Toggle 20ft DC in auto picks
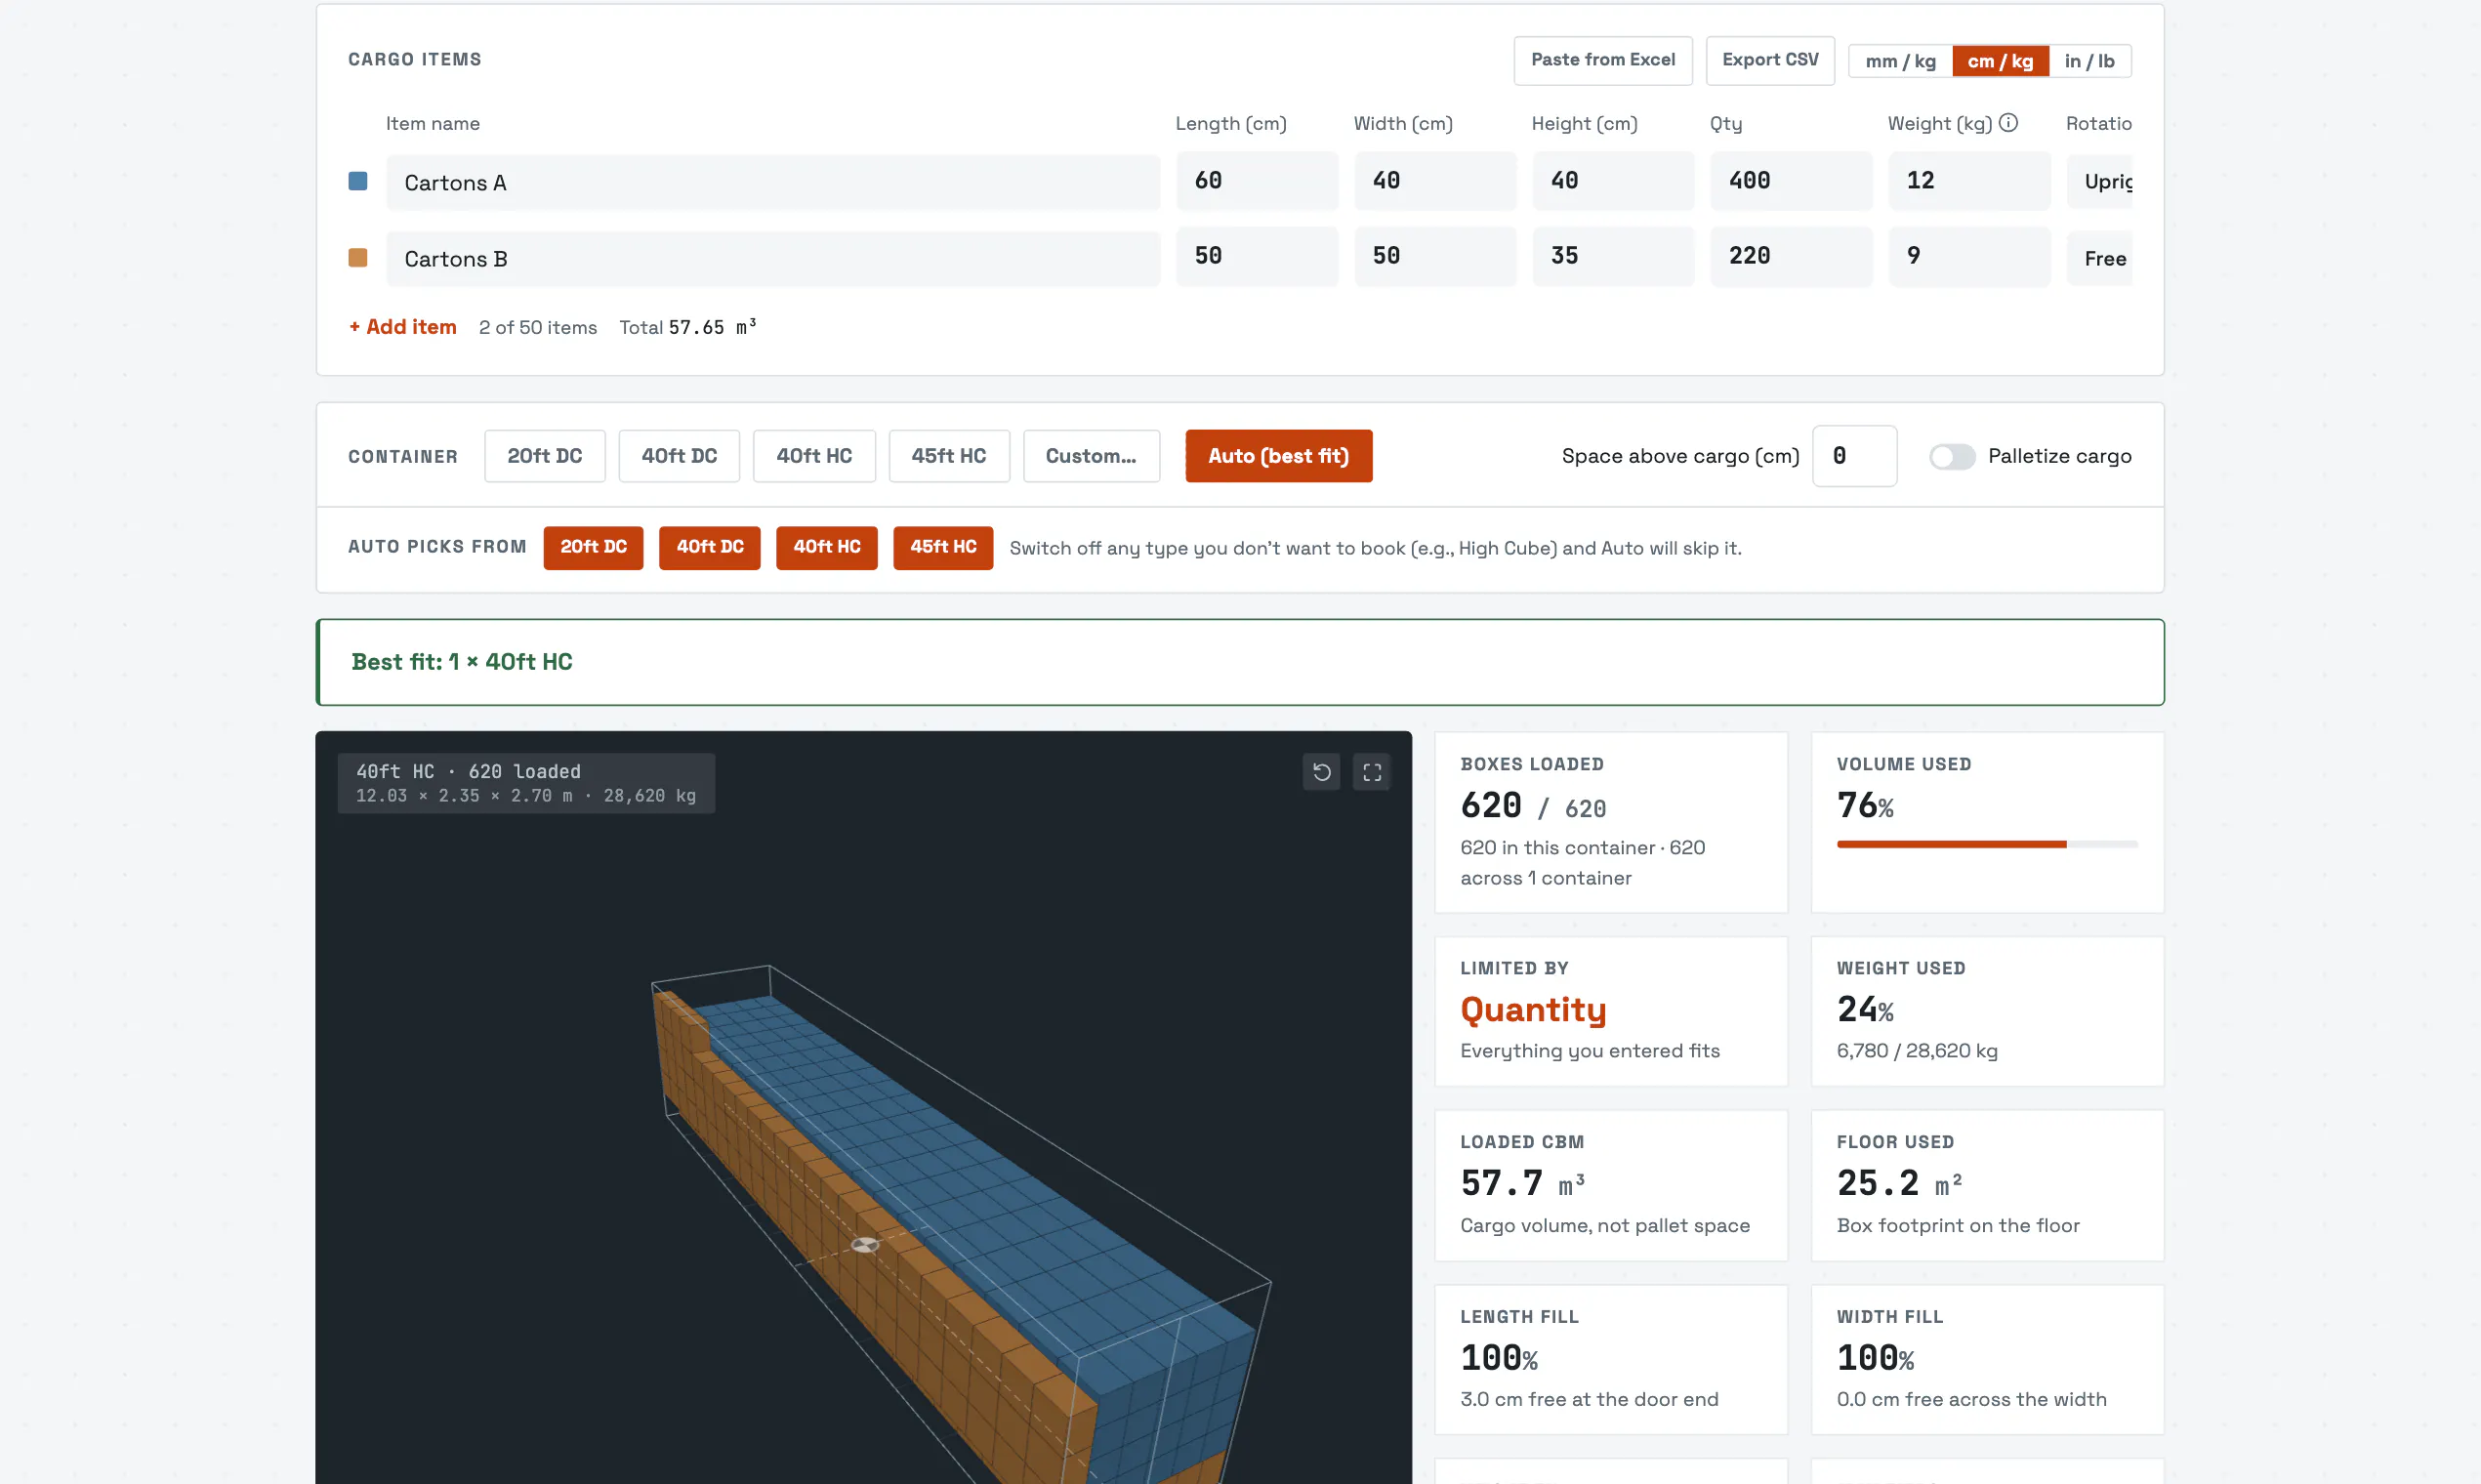The height and width of the screenshot is (1484, 2481). [x=593, y=547]
